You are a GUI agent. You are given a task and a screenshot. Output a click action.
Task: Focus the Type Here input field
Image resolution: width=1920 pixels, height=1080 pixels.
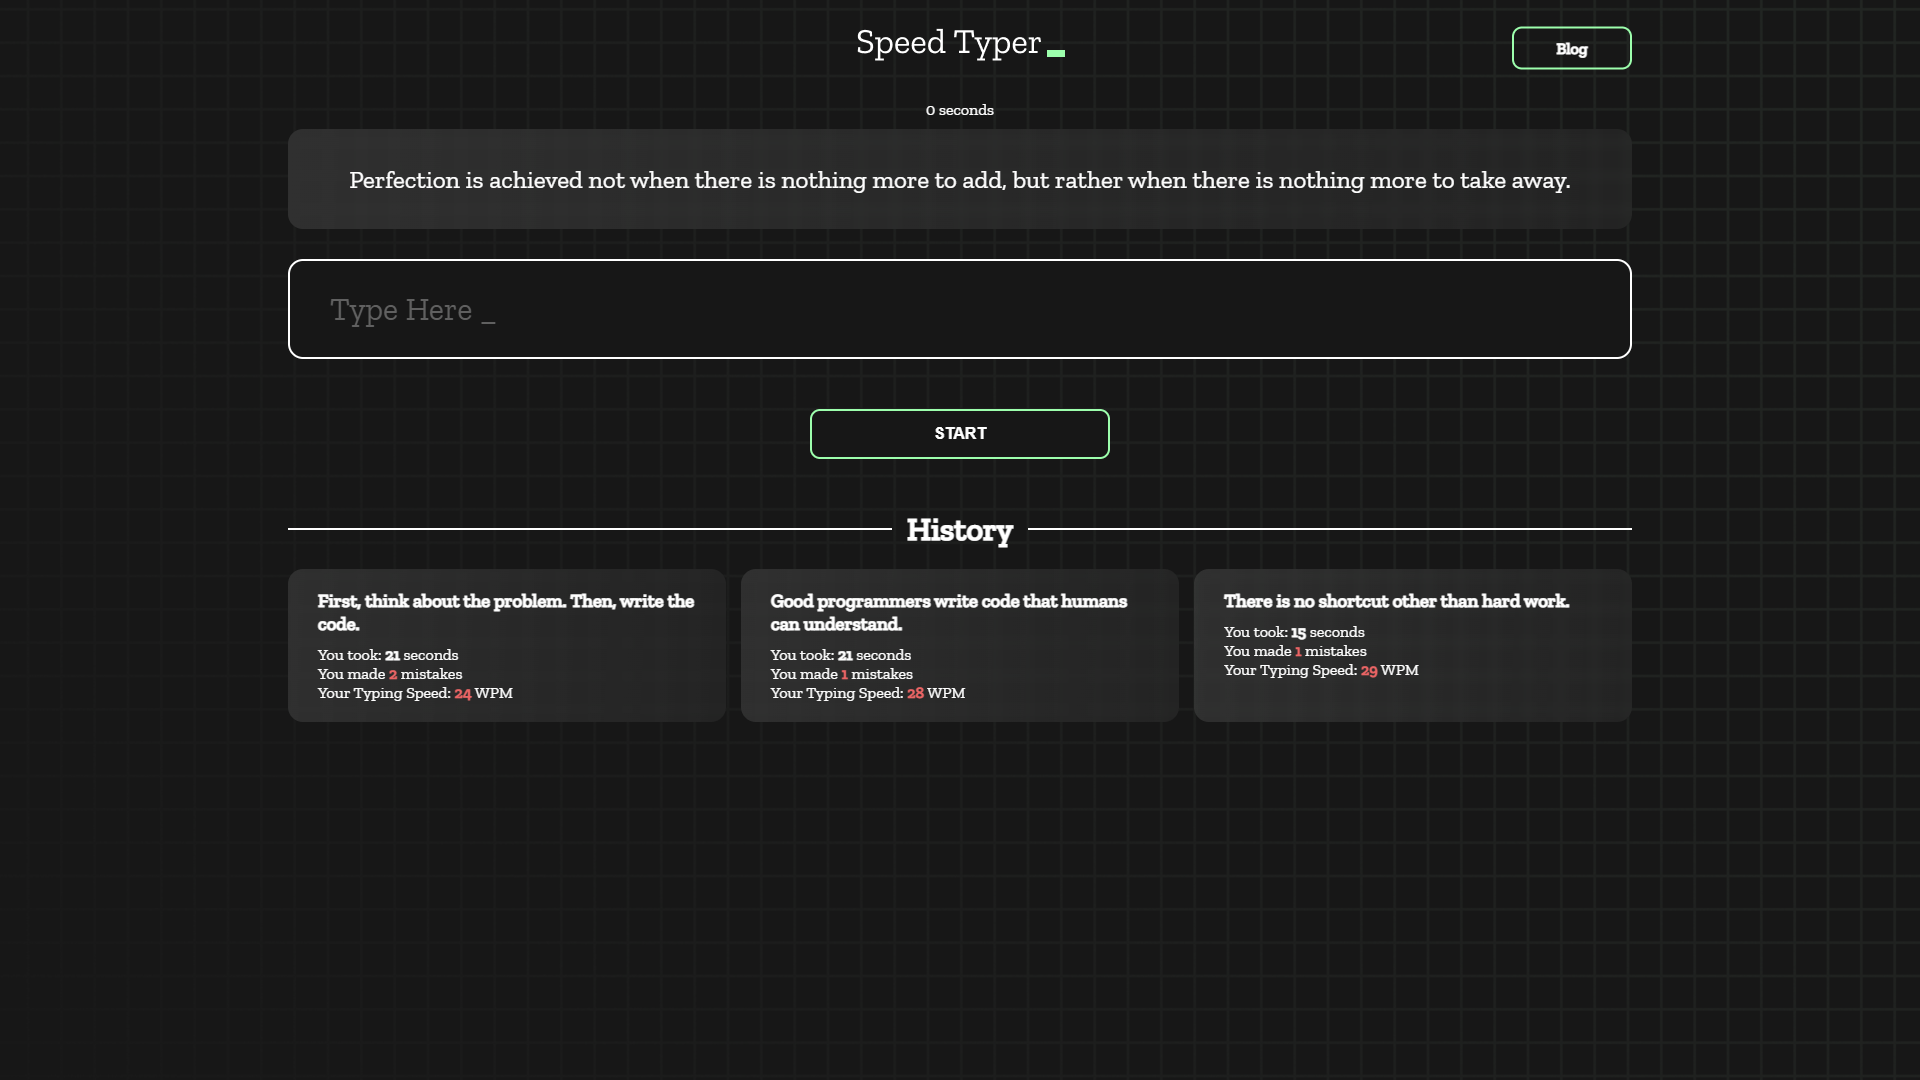[959, 309]
